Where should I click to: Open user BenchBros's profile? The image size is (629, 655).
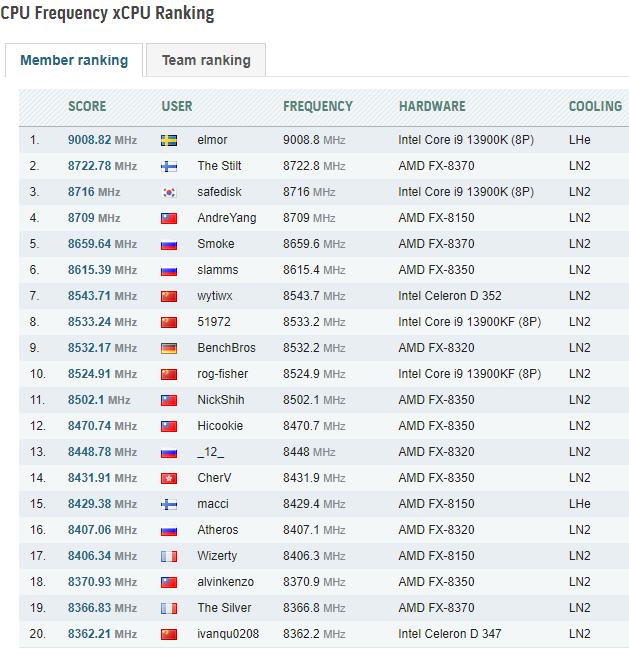(x=226, y=348)
